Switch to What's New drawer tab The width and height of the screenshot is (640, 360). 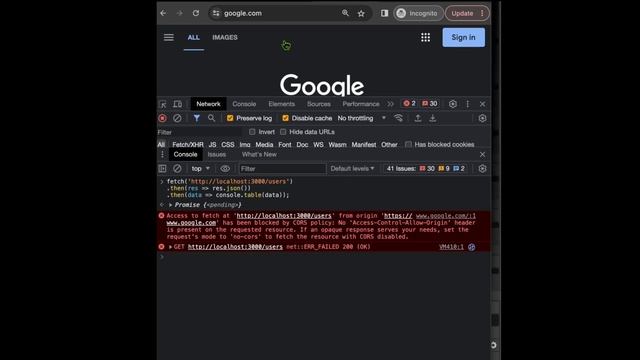[x=259, y=154]
